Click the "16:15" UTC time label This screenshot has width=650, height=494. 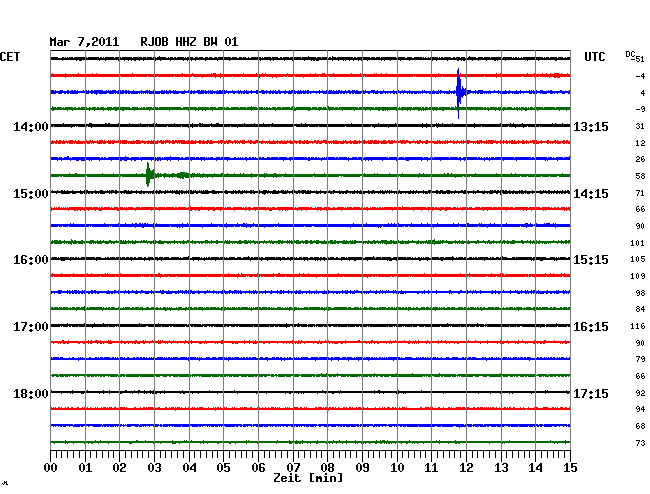tap(591, 327)
